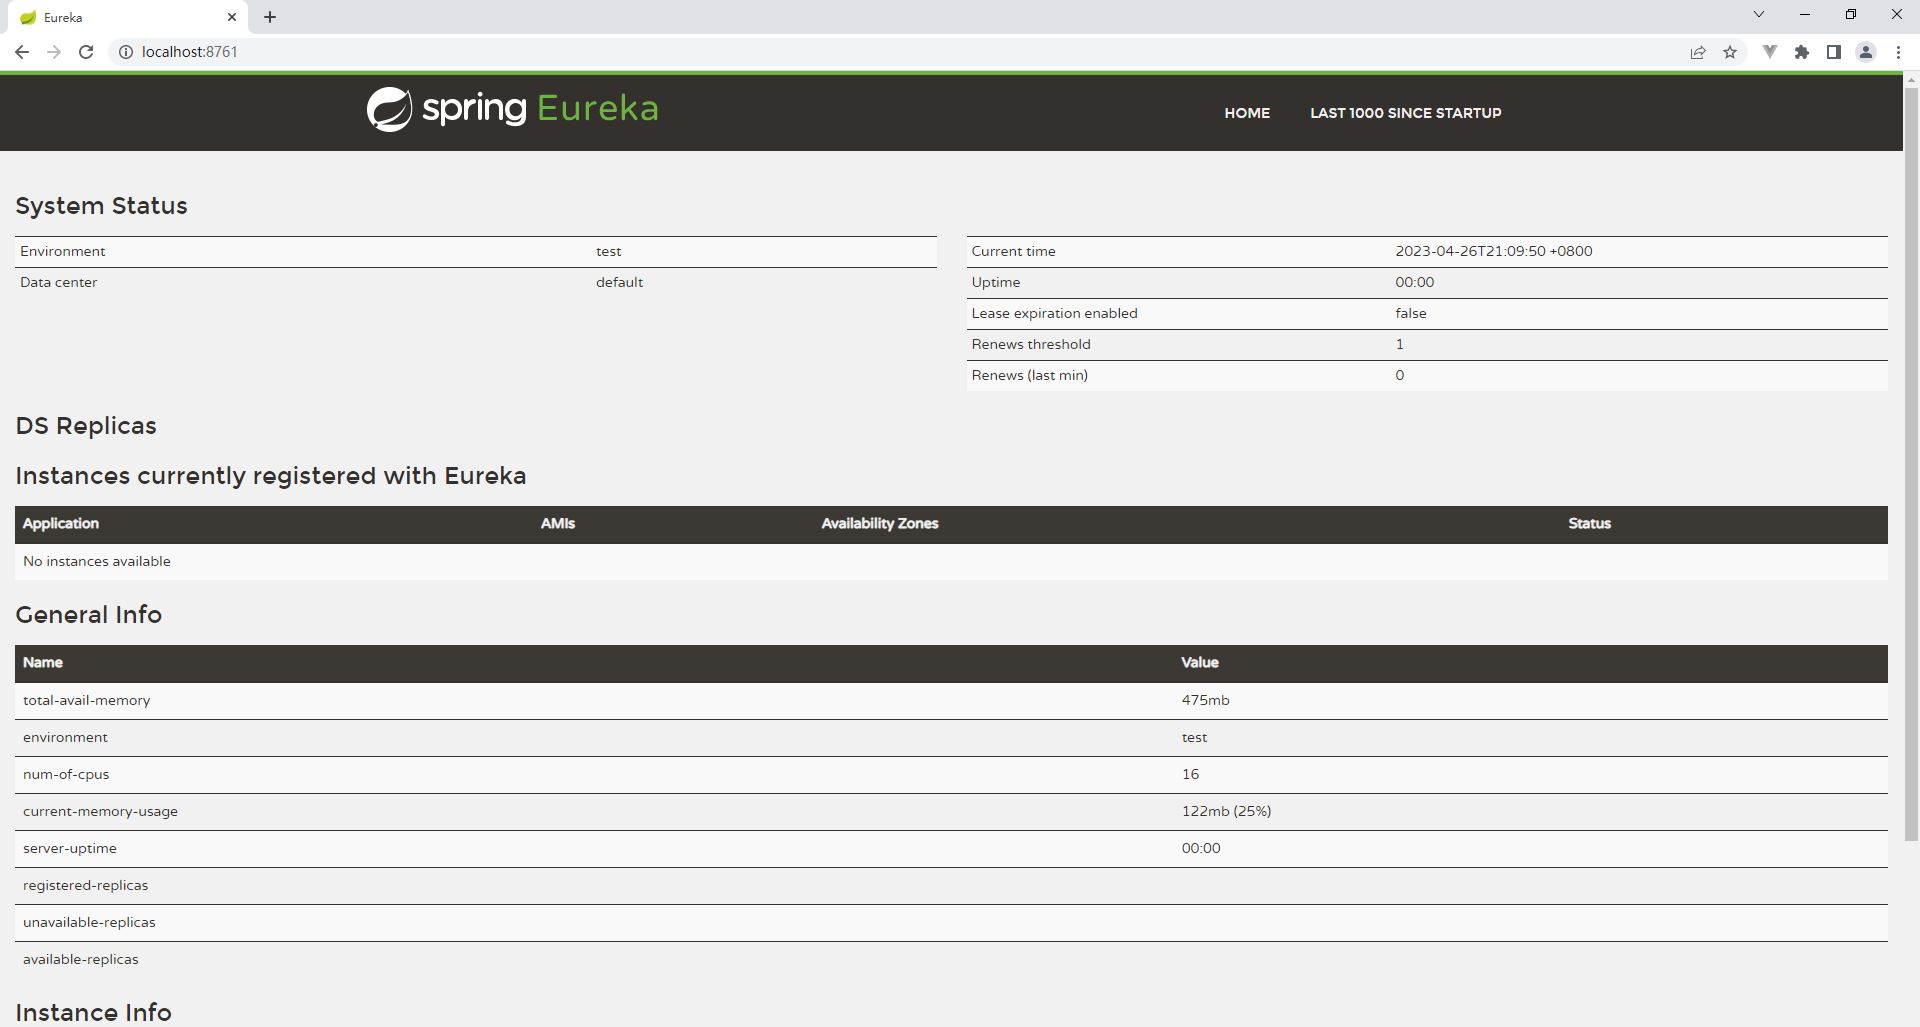
Task: Open the Extensions puzzle icon
Action: coord(1802,52)
